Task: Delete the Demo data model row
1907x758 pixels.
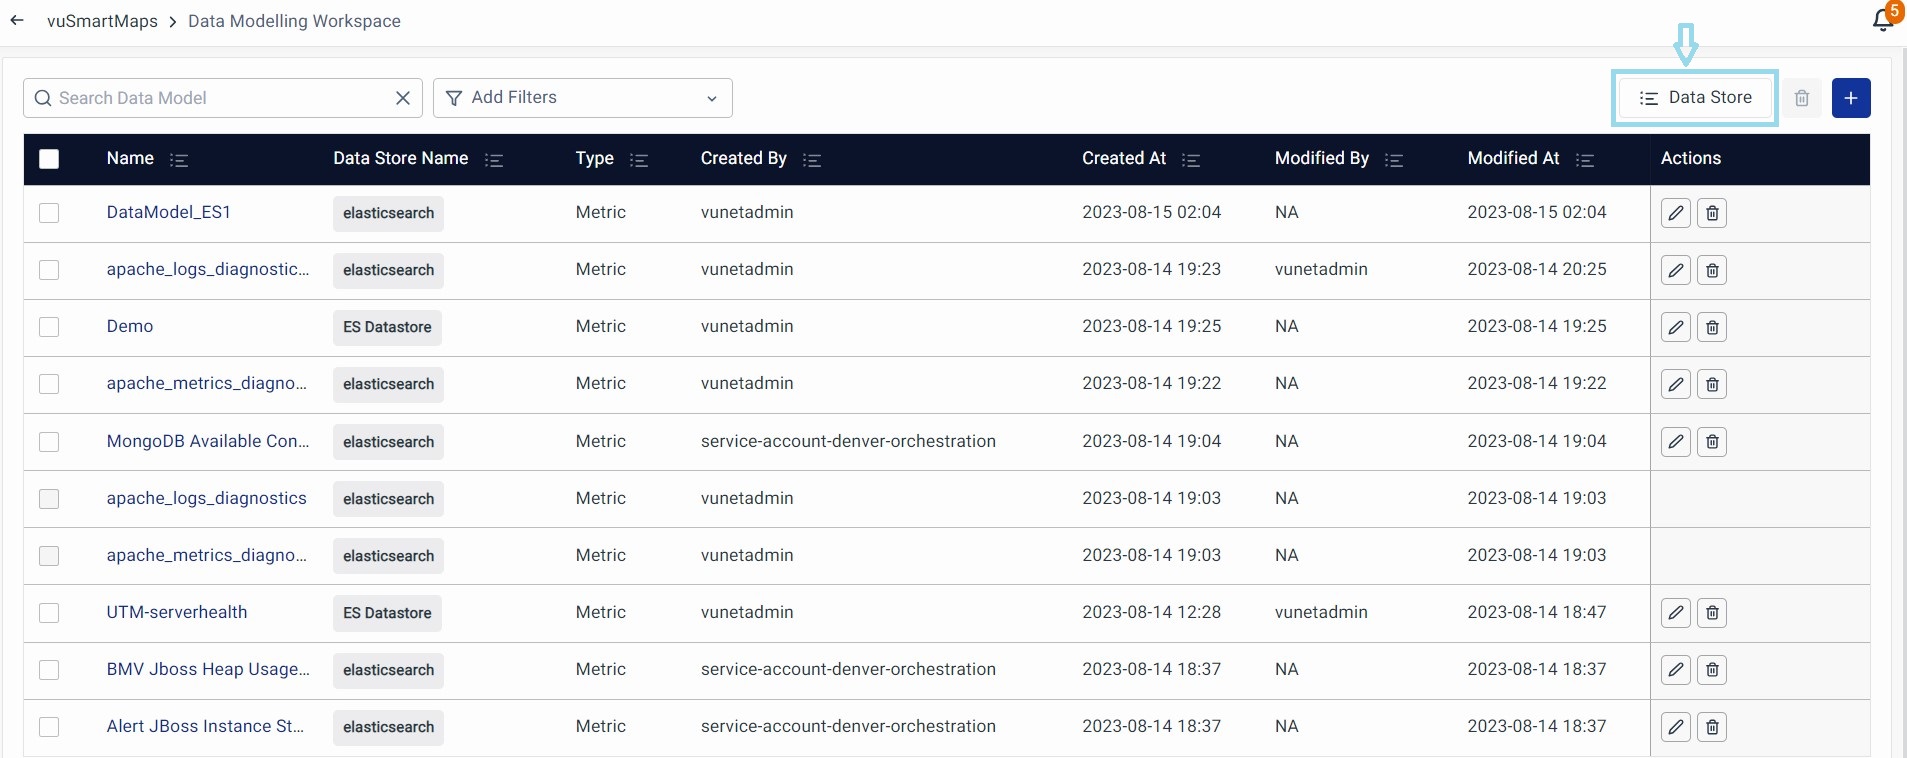Action: 1712,327
